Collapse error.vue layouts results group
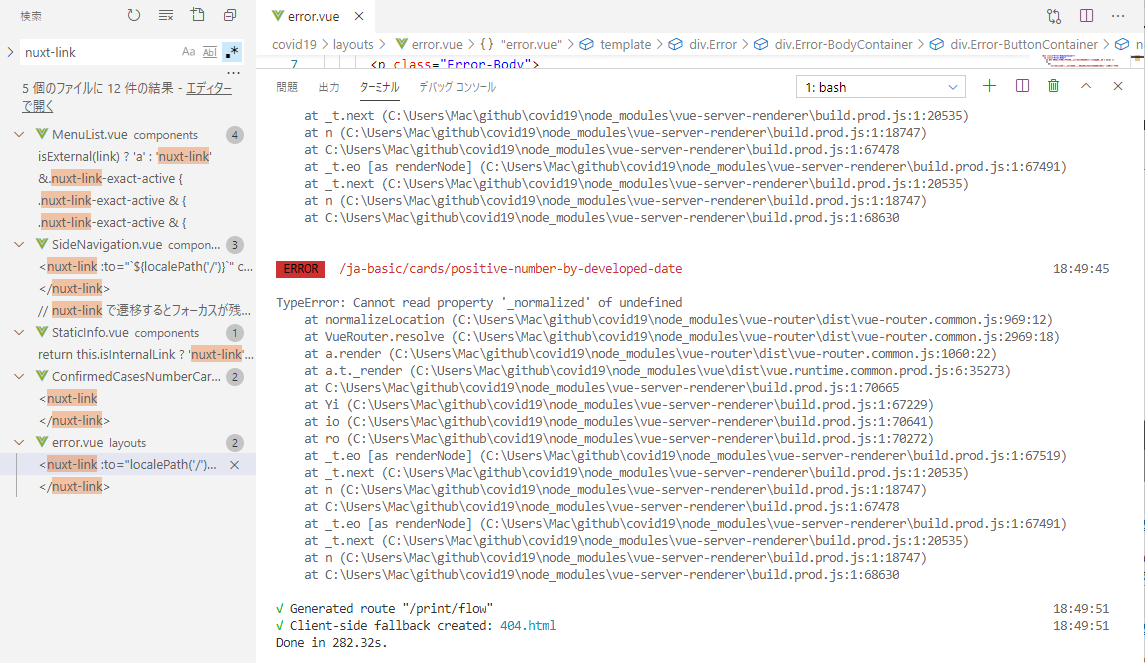Viewport: 1145px width, 663px height. (x=20, y=442)
